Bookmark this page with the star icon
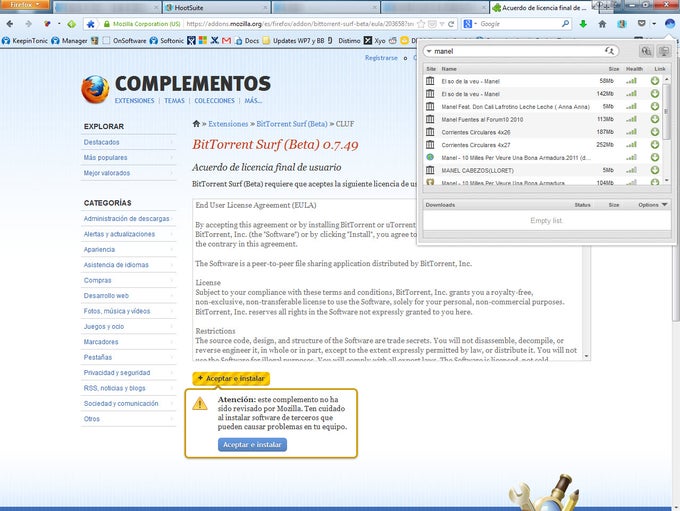Image resolution: width=680 pixels, height=511 pixels. coord(421,24)
